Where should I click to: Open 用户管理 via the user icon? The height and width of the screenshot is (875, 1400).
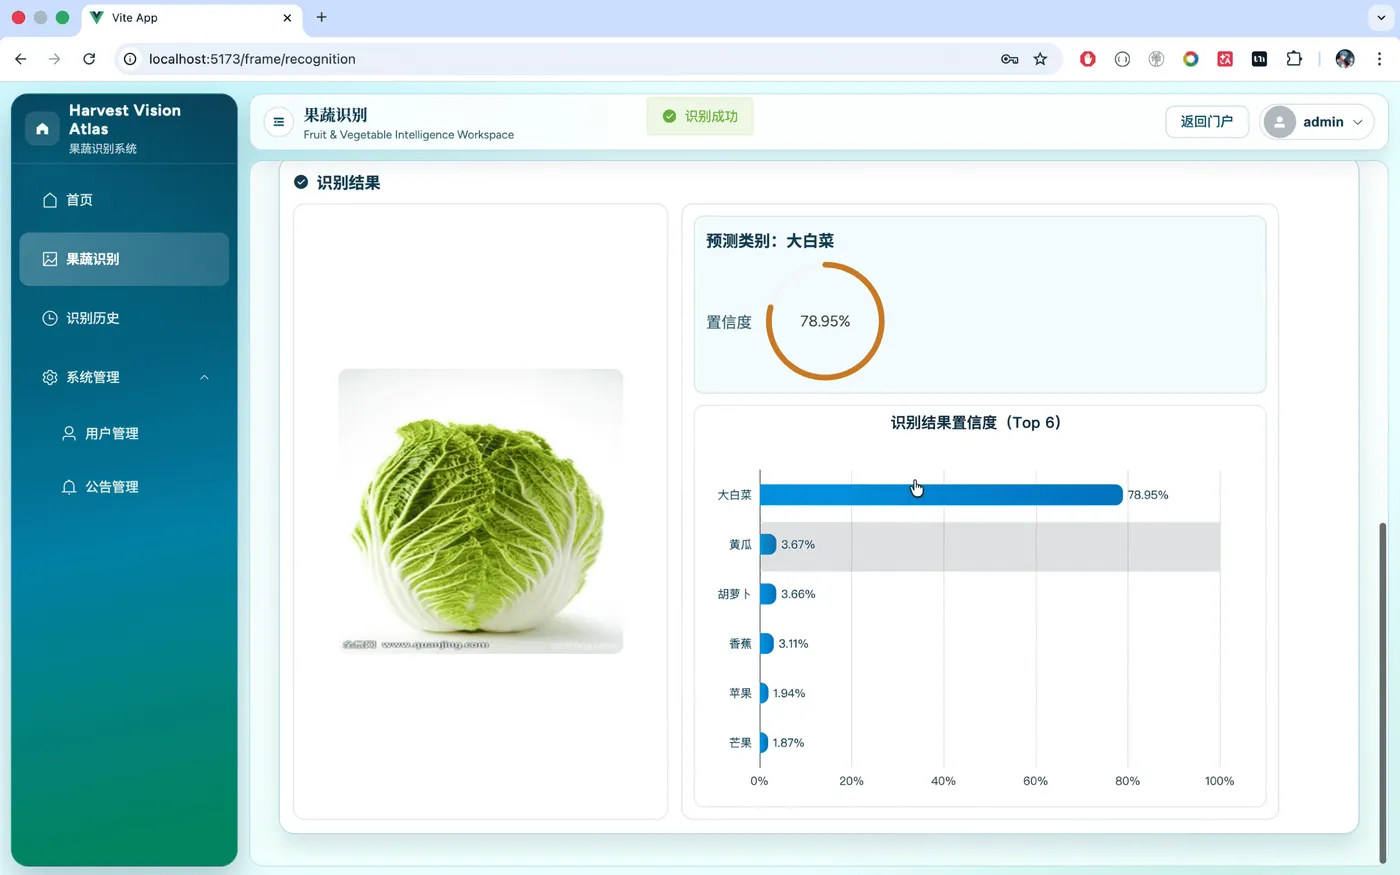pos(68,433)
